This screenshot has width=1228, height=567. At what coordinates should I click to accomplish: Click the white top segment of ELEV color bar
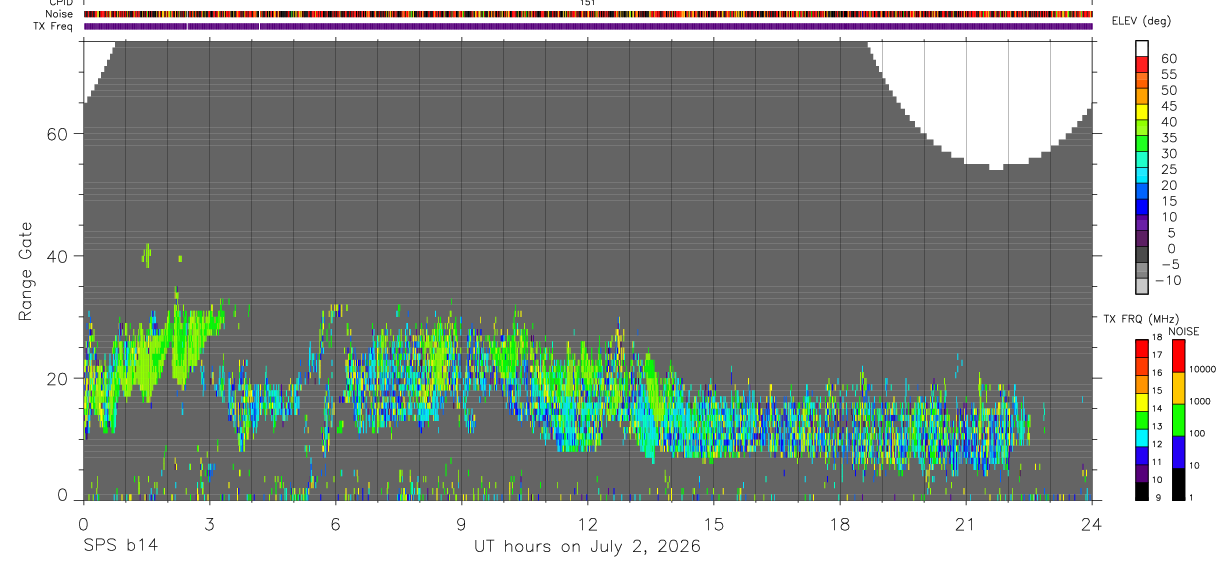tap(1143, 49)
